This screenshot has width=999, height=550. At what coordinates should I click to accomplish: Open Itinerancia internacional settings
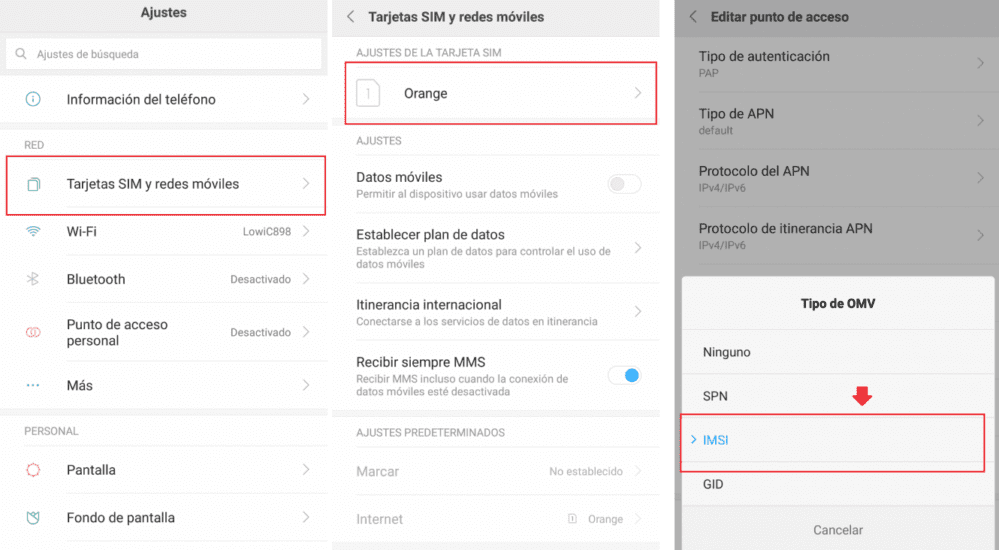click(496, 312)
